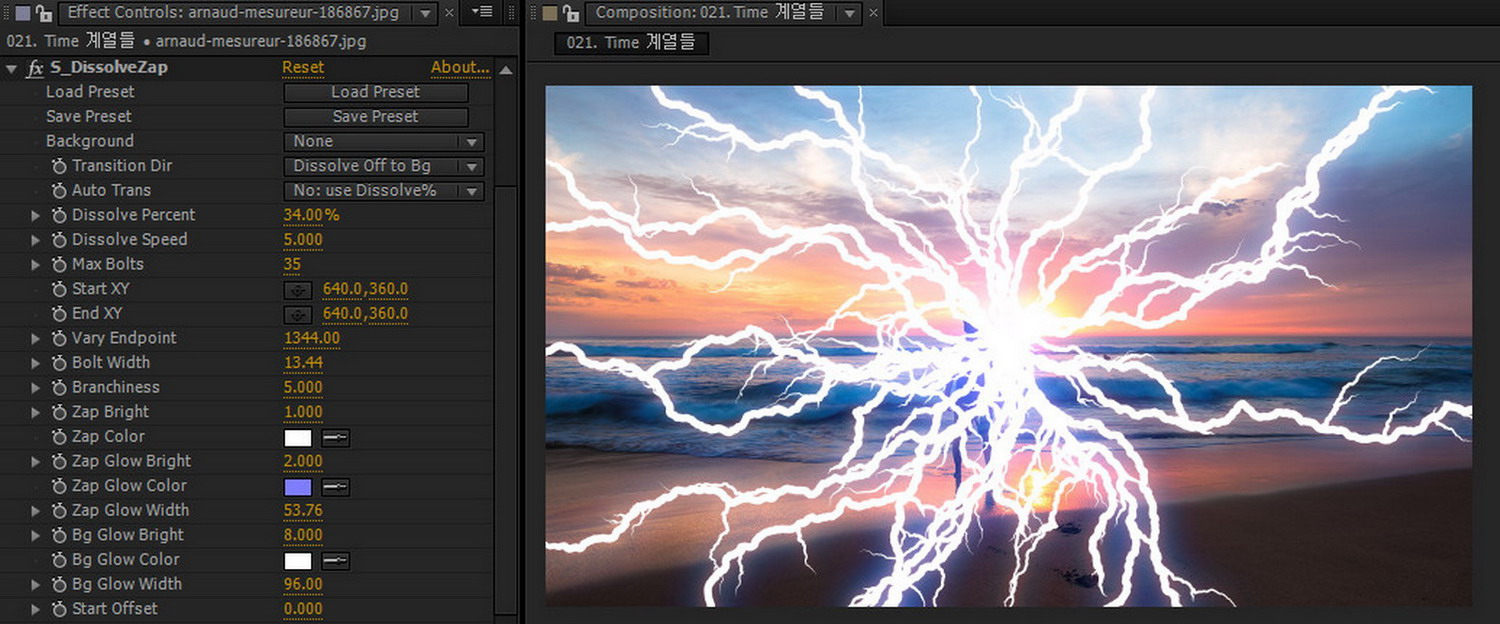The height and width of the screenshot is (624, 1500).
Task: Expand the Zap Bright property
Action: pos(36,412)
